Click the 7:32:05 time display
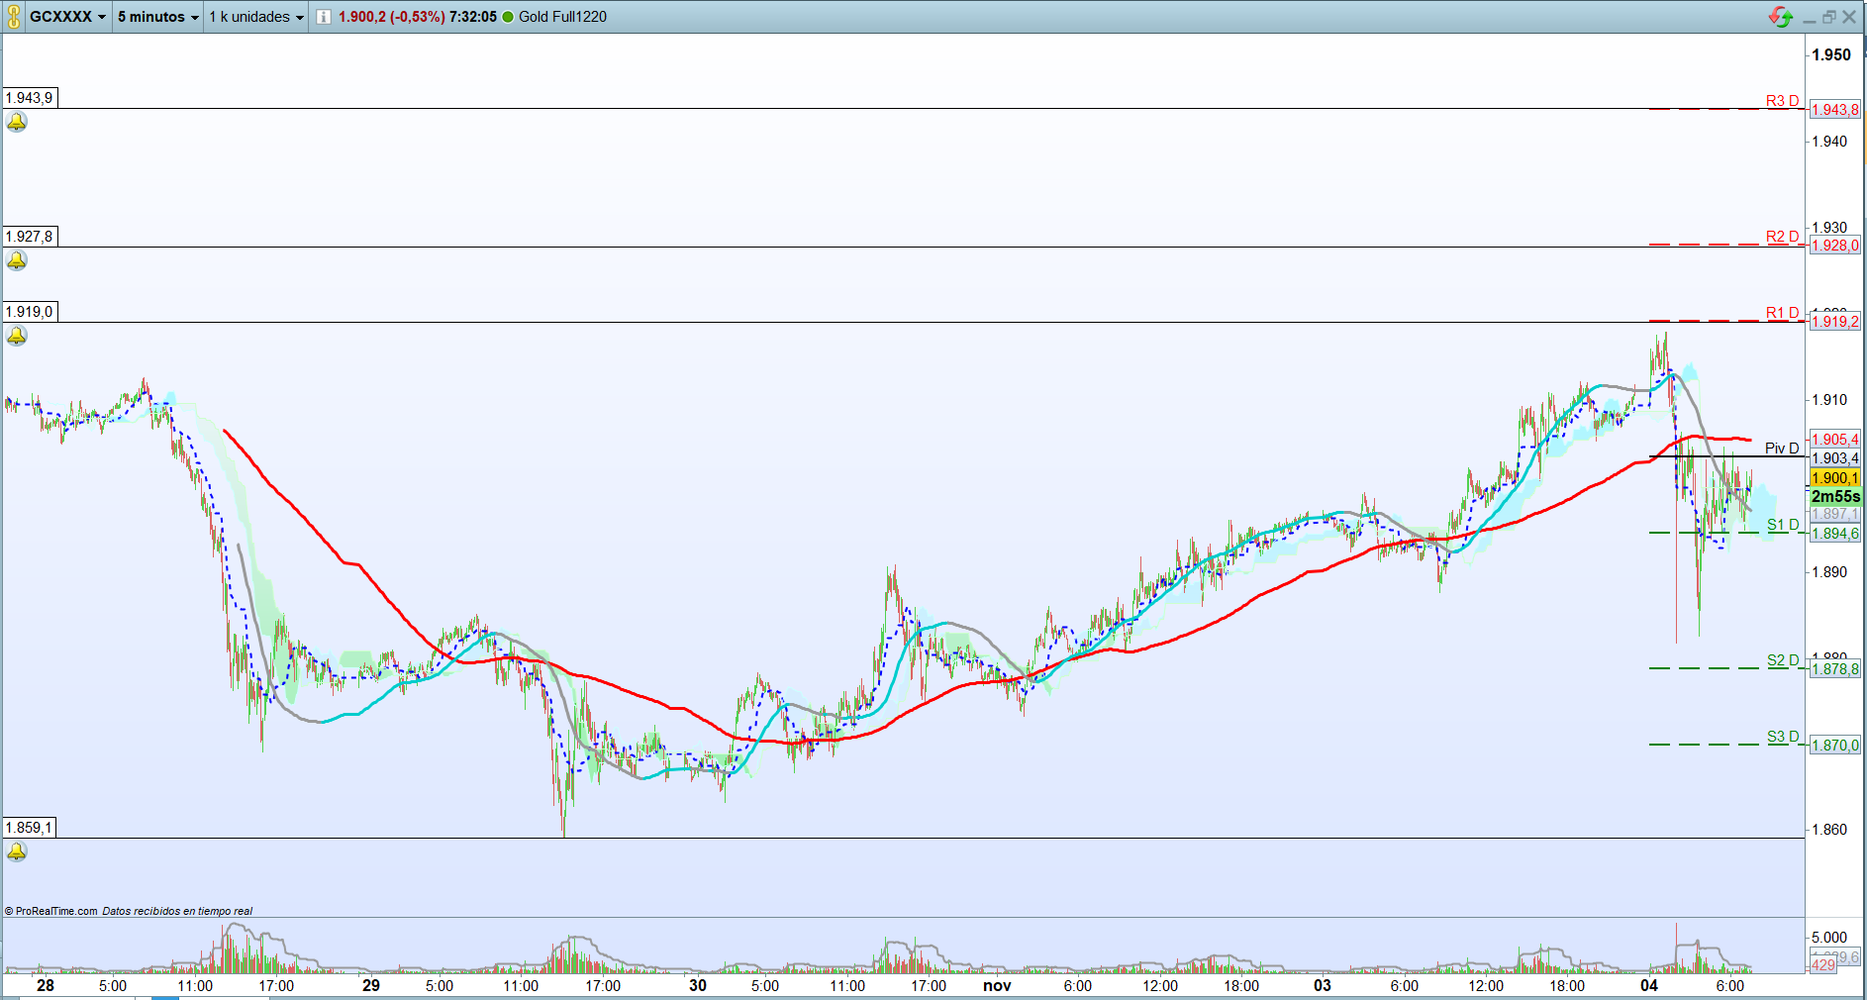1867x1000 pixels. [473, 17]
